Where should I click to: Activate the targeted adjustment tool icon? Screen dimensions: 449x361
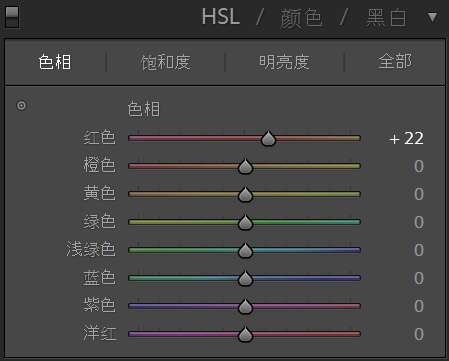[21, 106]
